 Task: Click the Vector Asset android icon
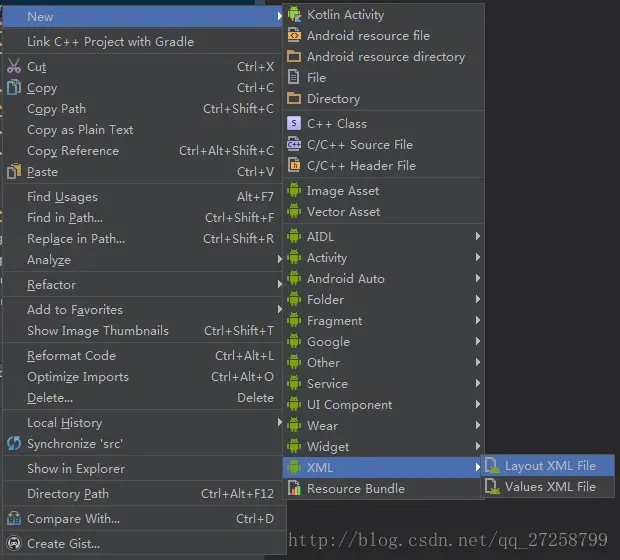pos(294,211)
